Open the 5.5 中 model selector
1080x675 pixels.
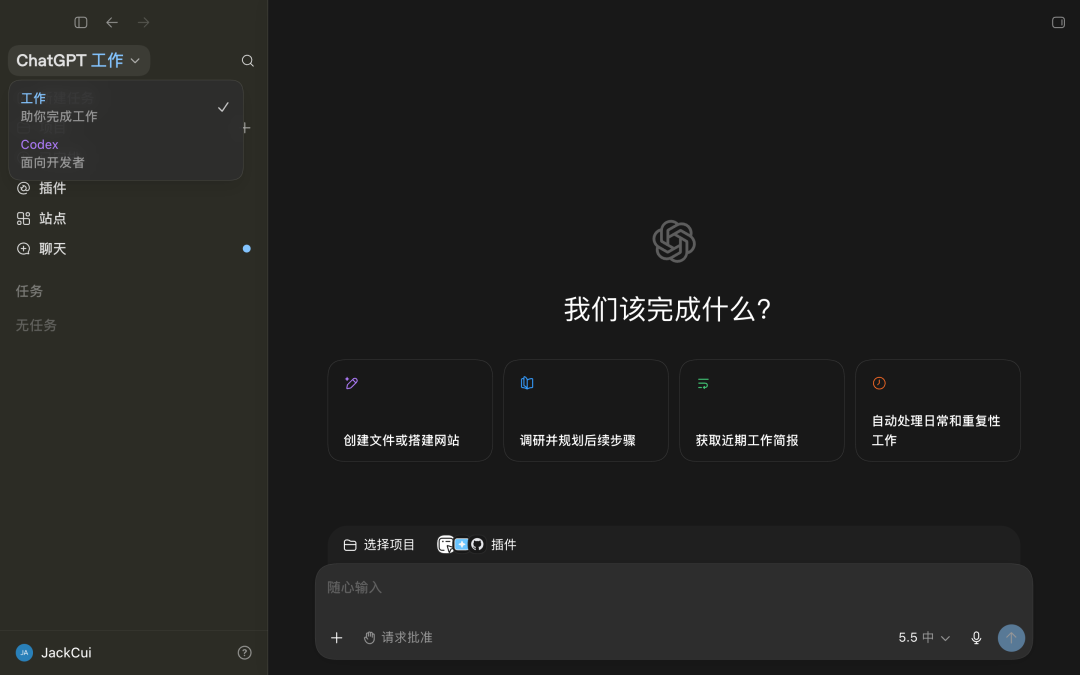click(924, 638)
